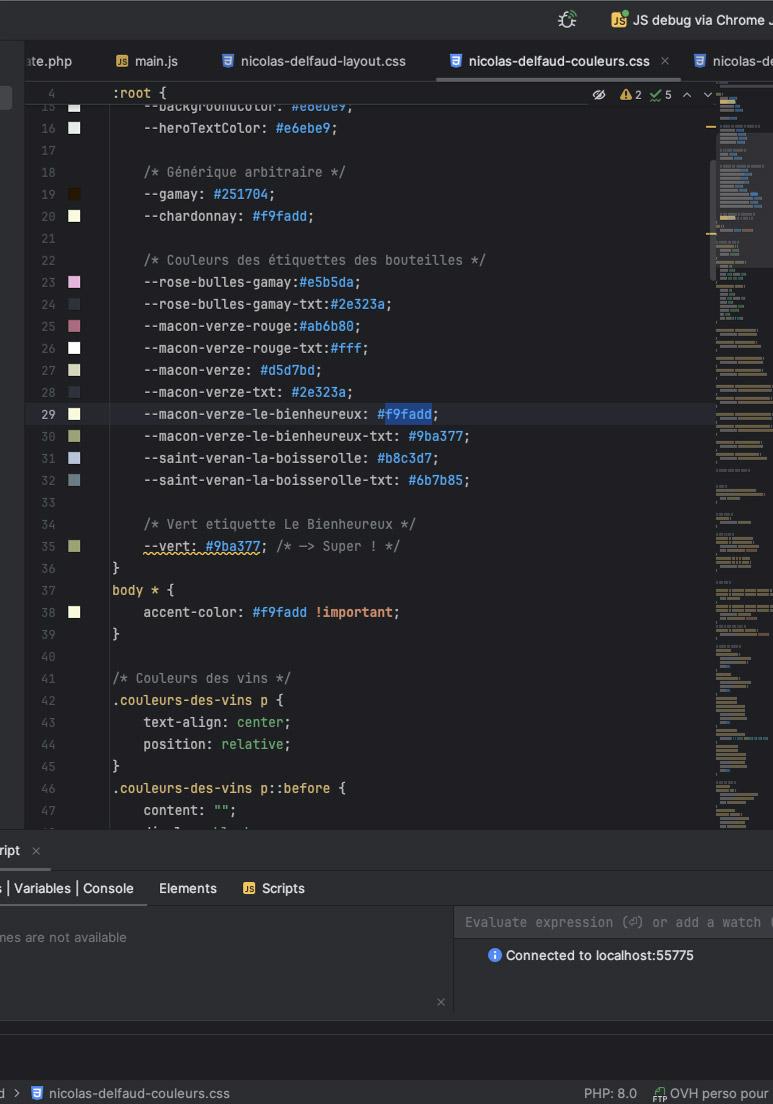Switch to nicolas-delfaud-layout.css tab
This screenshot has width=773, height=1104.
tap(313, 61)
